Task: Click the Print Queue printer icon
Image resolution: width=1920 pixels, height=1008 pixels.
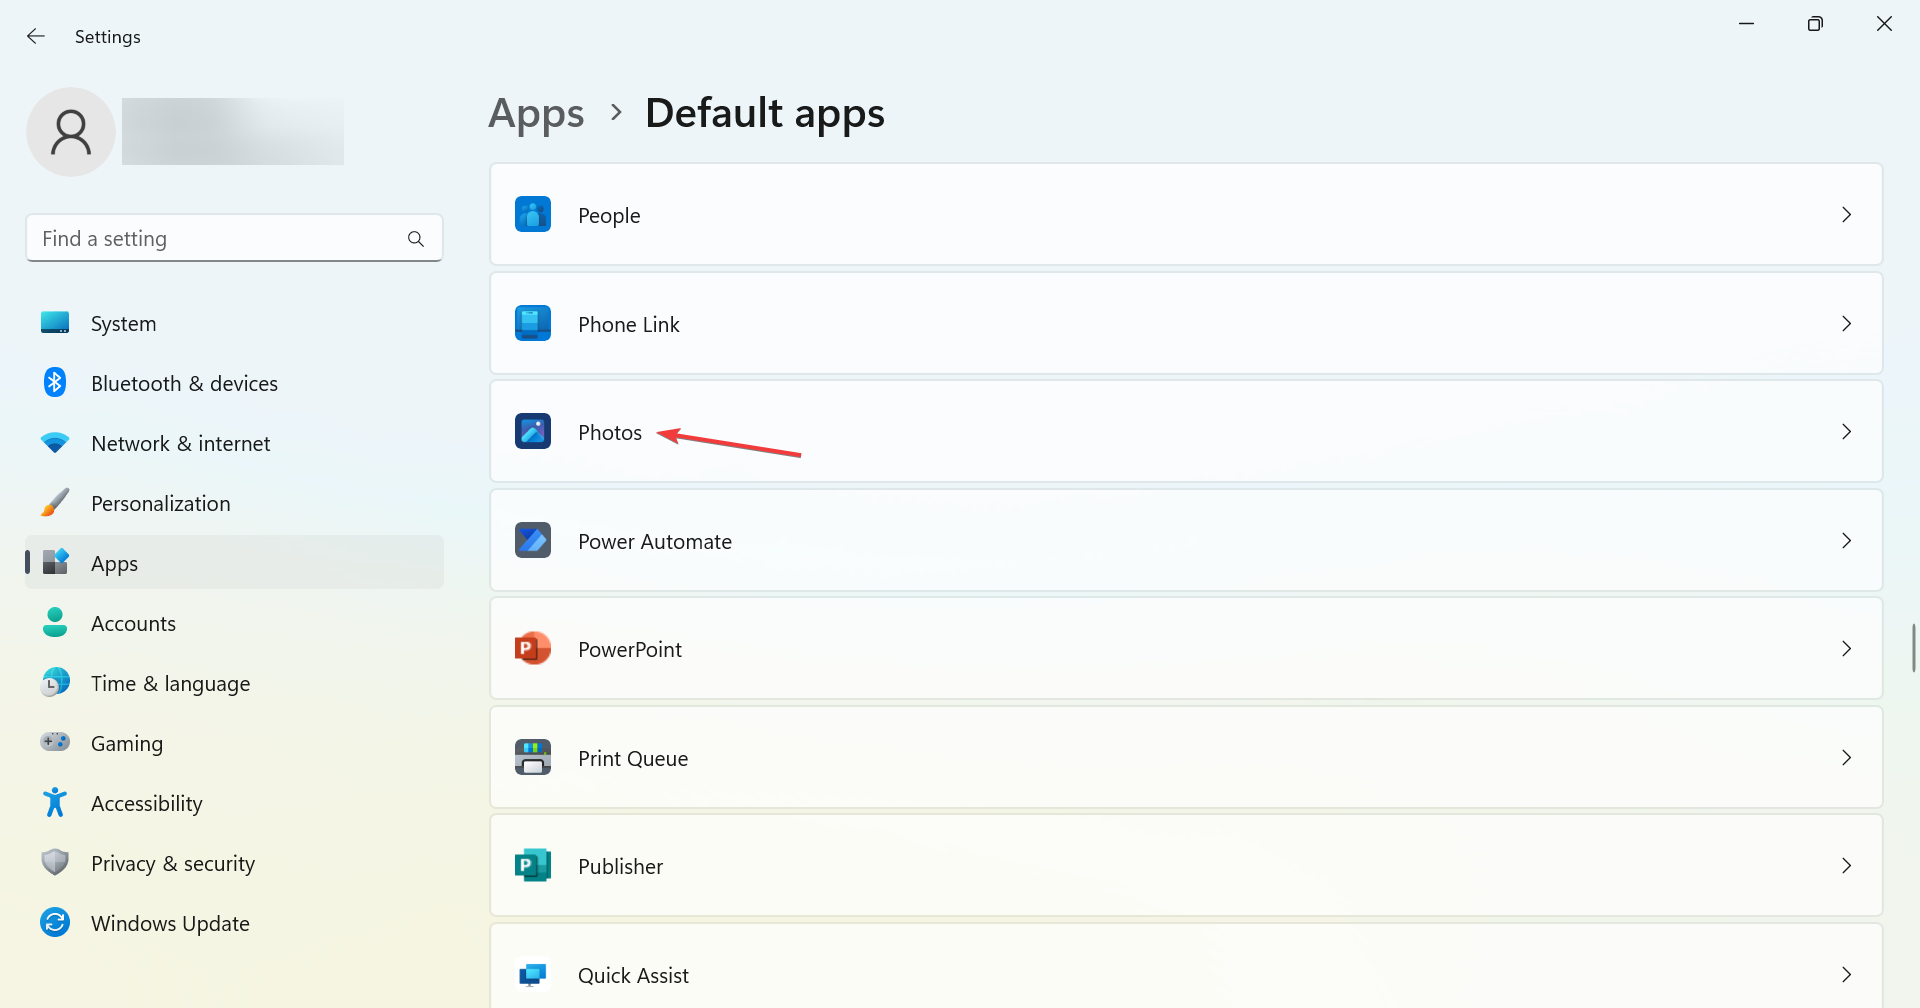Action: [x=533, y=757]
